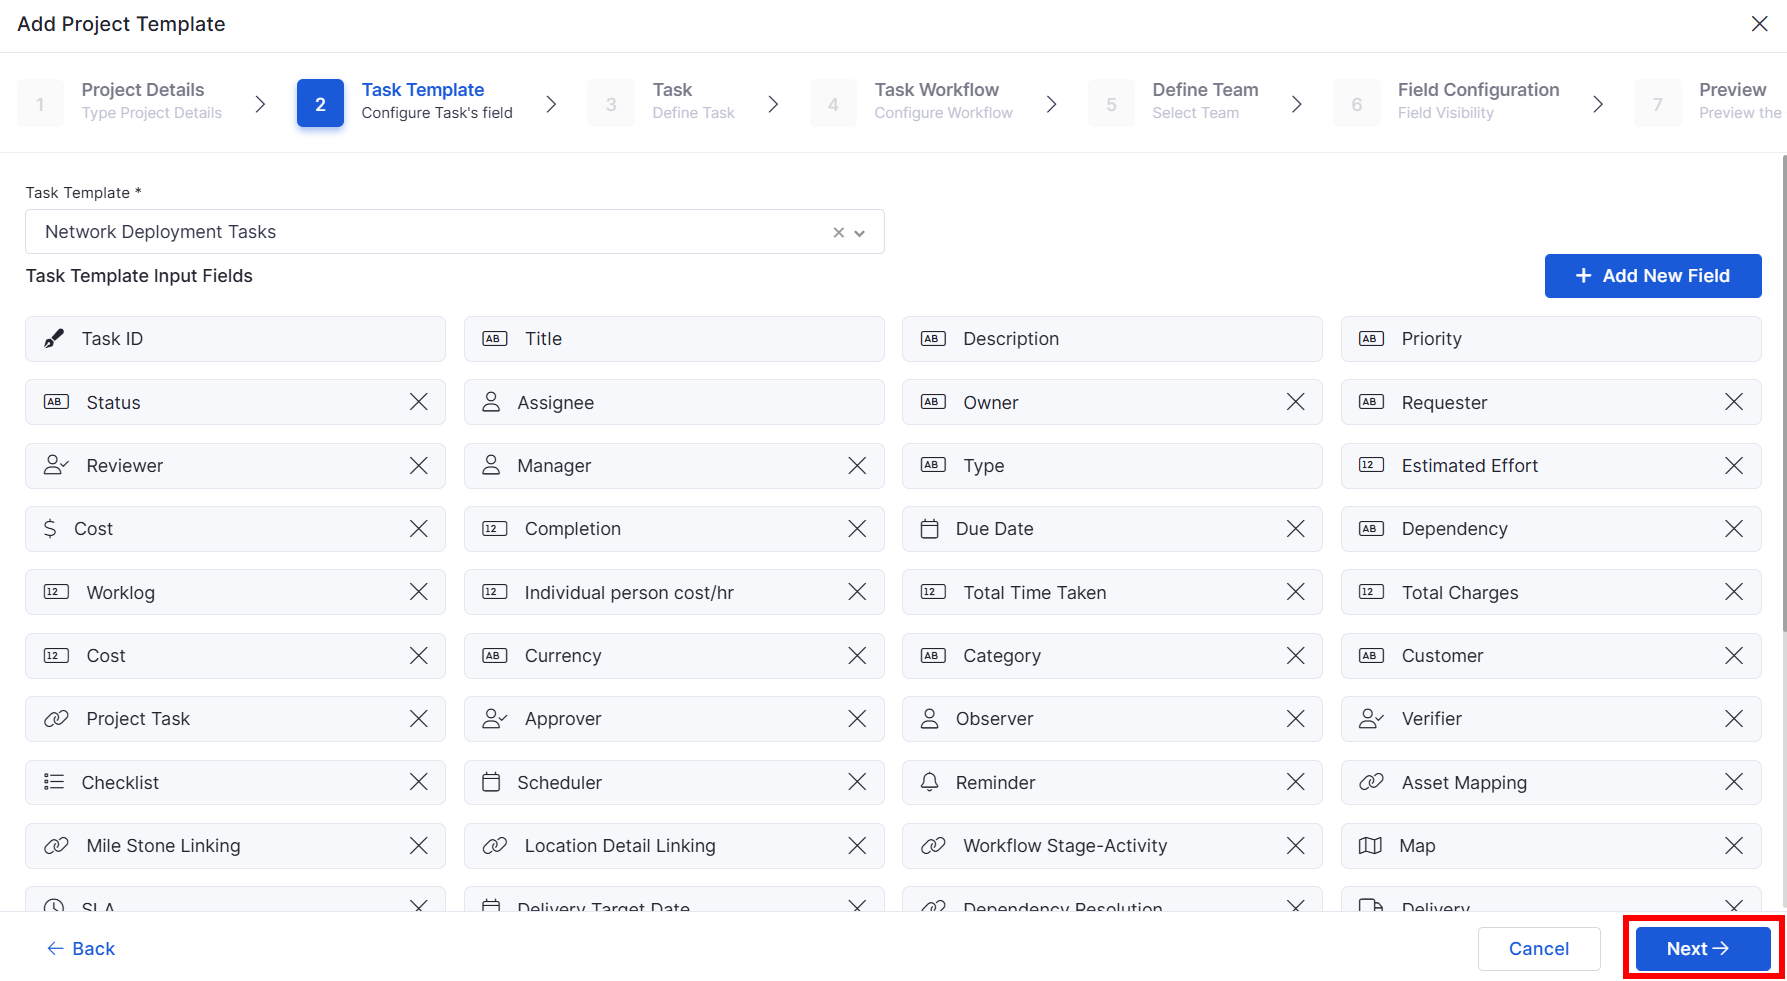Viewport: 1787px width, 981px height.
Task: Expand the Task Template dropdown arrow
Action: (860, 233)
